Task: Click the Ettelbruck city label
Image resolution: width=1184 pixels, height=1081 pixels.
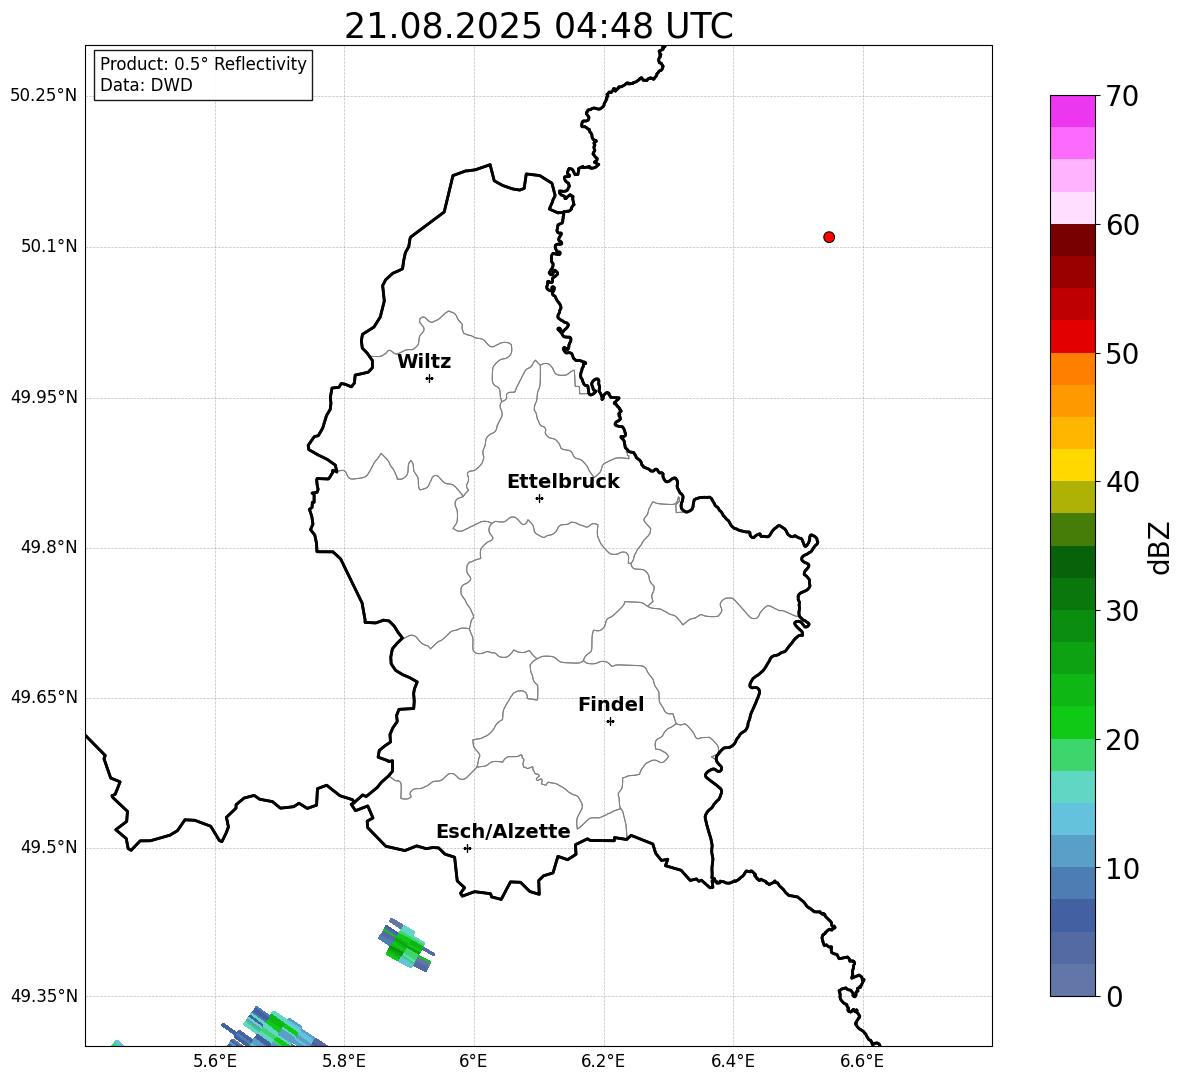Action: pyautogui.click(x=563, y=482)
